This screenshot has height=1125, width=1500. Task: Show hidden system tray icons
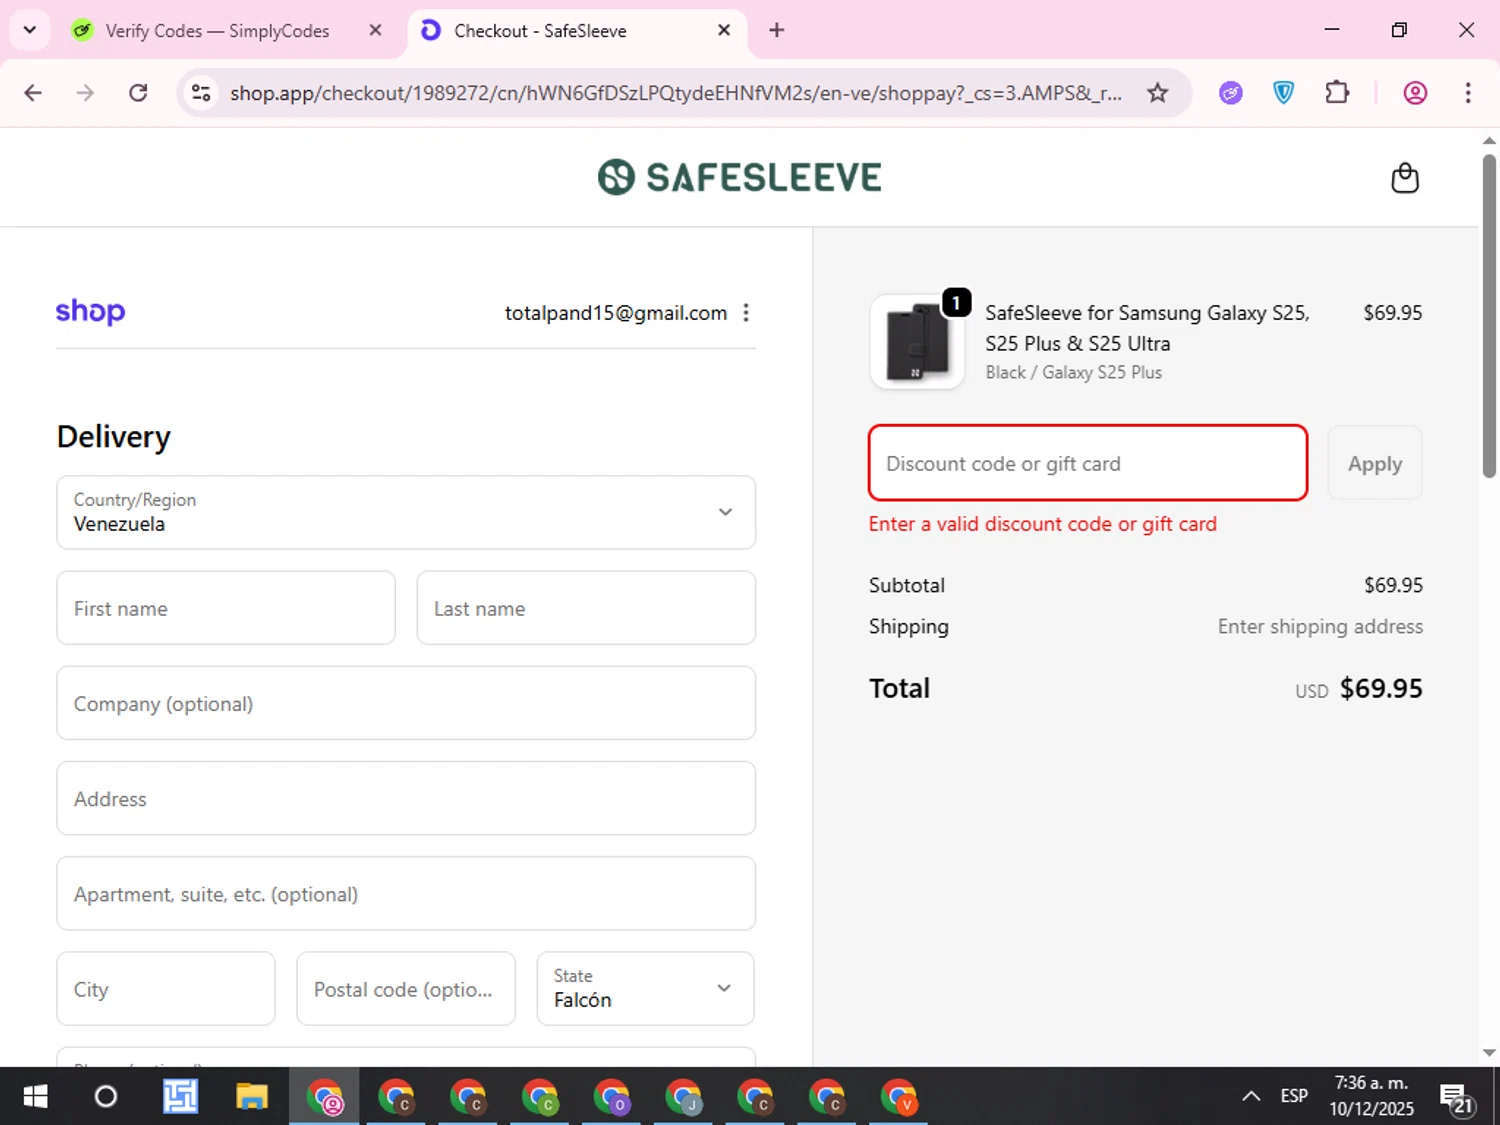[1251, 1096]
